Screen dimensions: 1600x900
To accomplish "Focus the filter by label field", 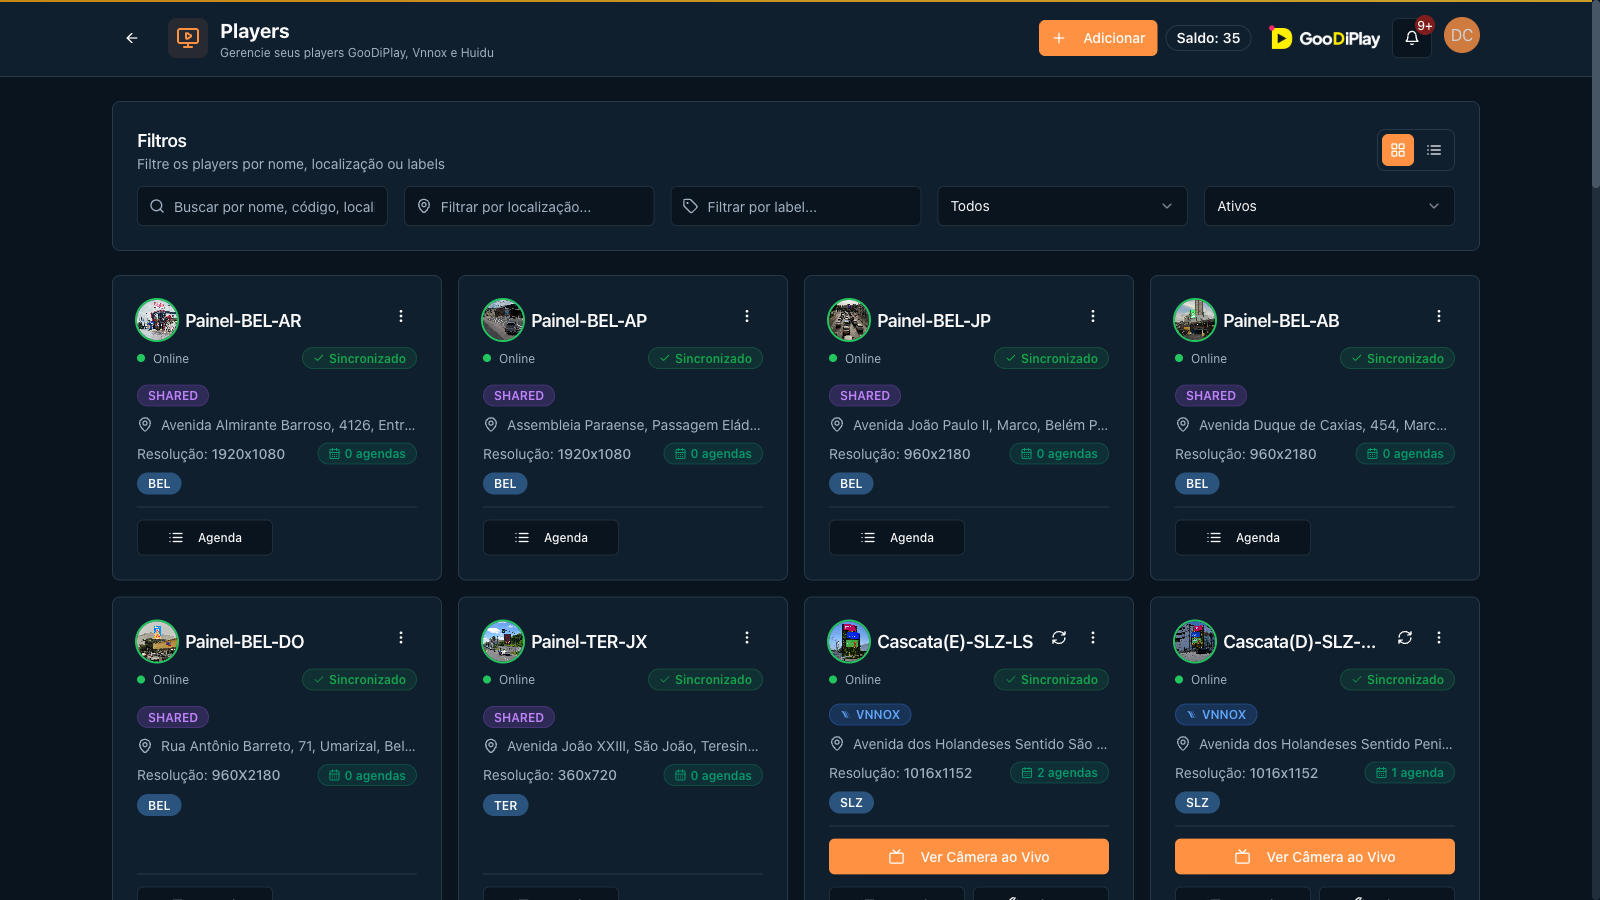I will 796,206.
